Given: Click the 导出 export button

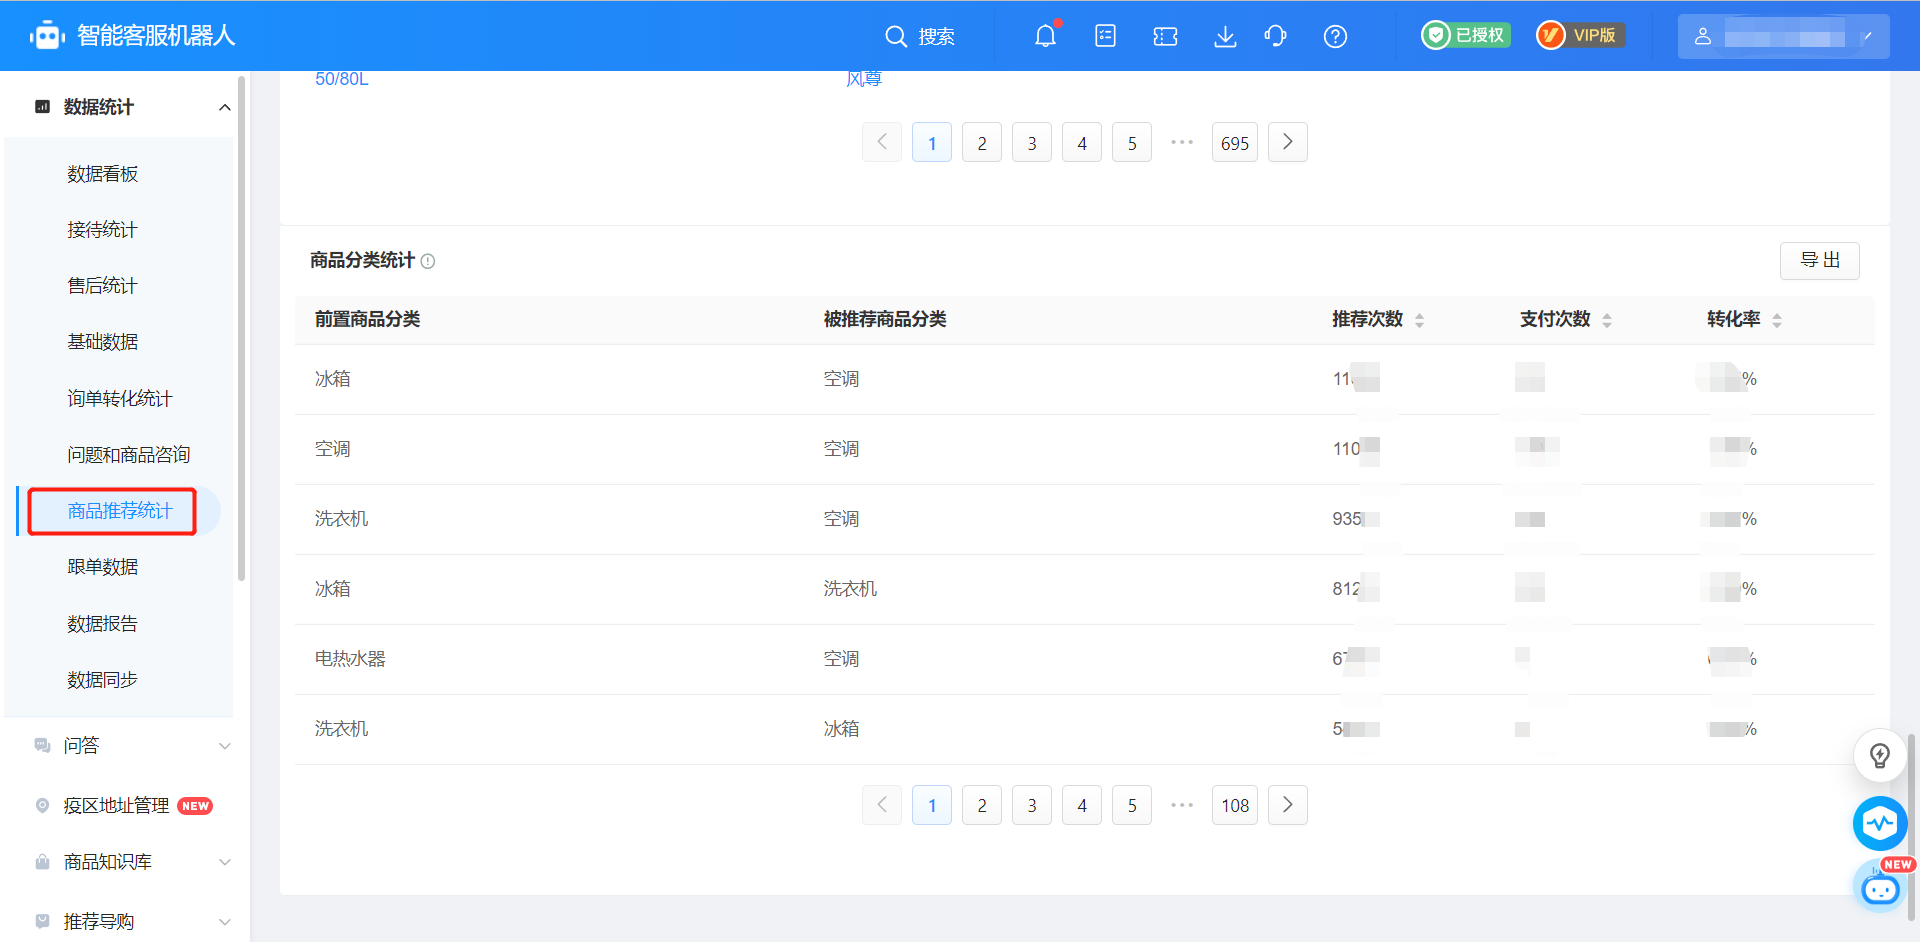Looking at the screenshot, I should click(x=1819, y=261).
